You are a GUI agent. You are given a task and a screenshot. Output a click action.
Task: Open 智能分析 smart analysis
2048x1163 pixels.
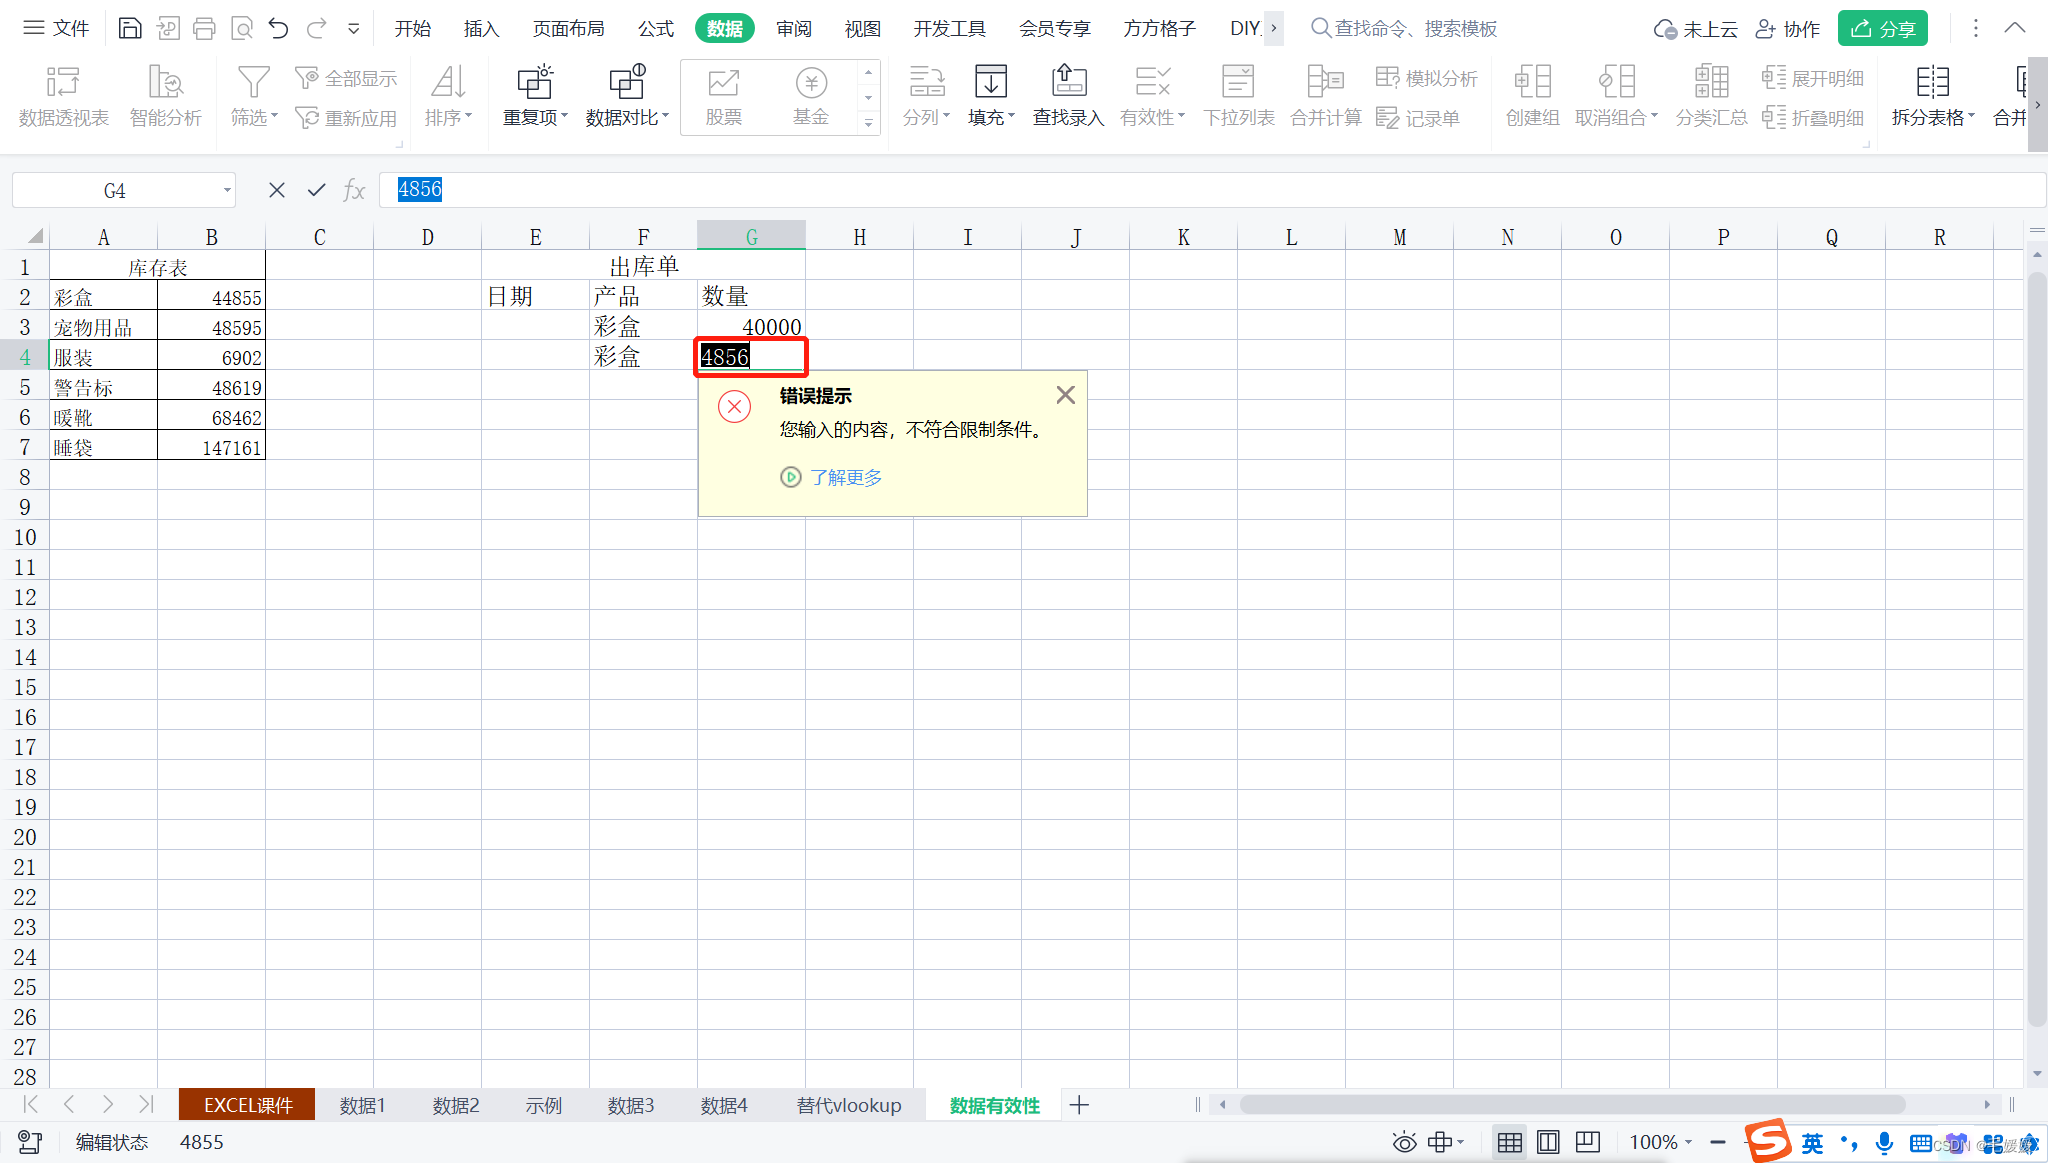click(166, 96)
